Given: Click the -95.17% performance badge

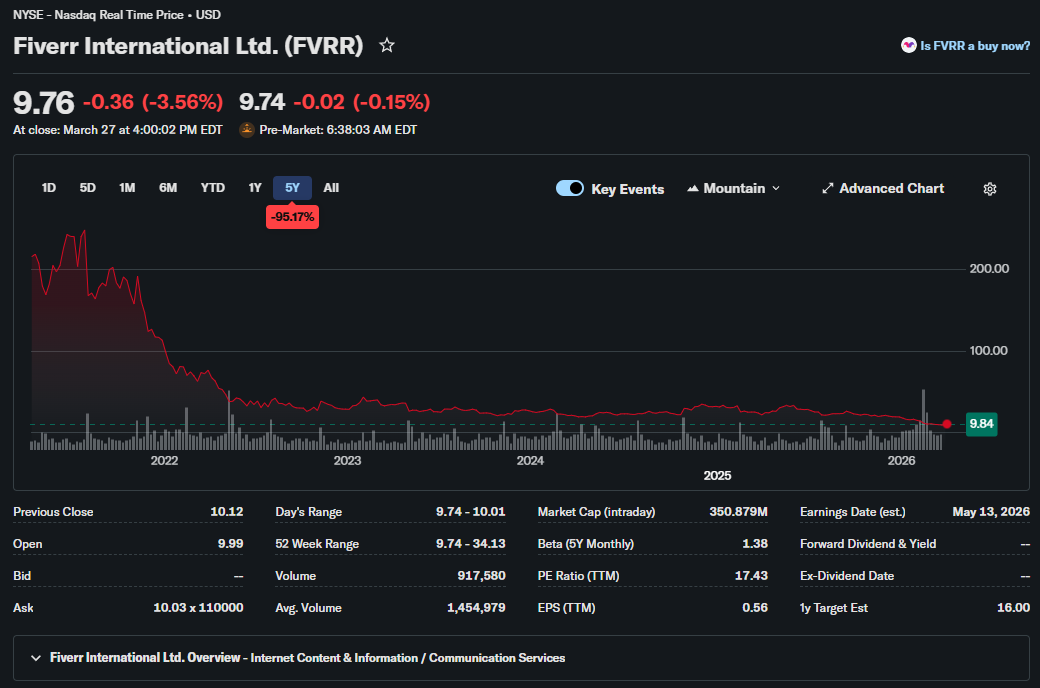Looking at the screenshot, I should 292,217.
